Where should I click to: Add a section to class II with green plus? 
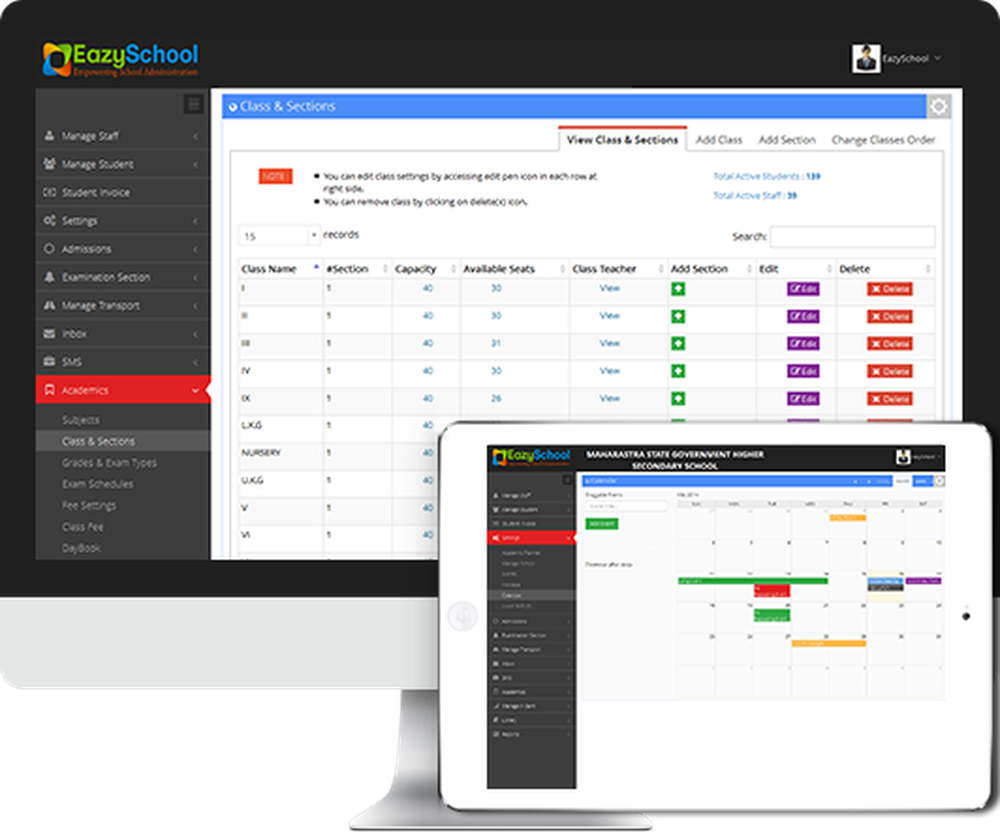click(678, 316)
